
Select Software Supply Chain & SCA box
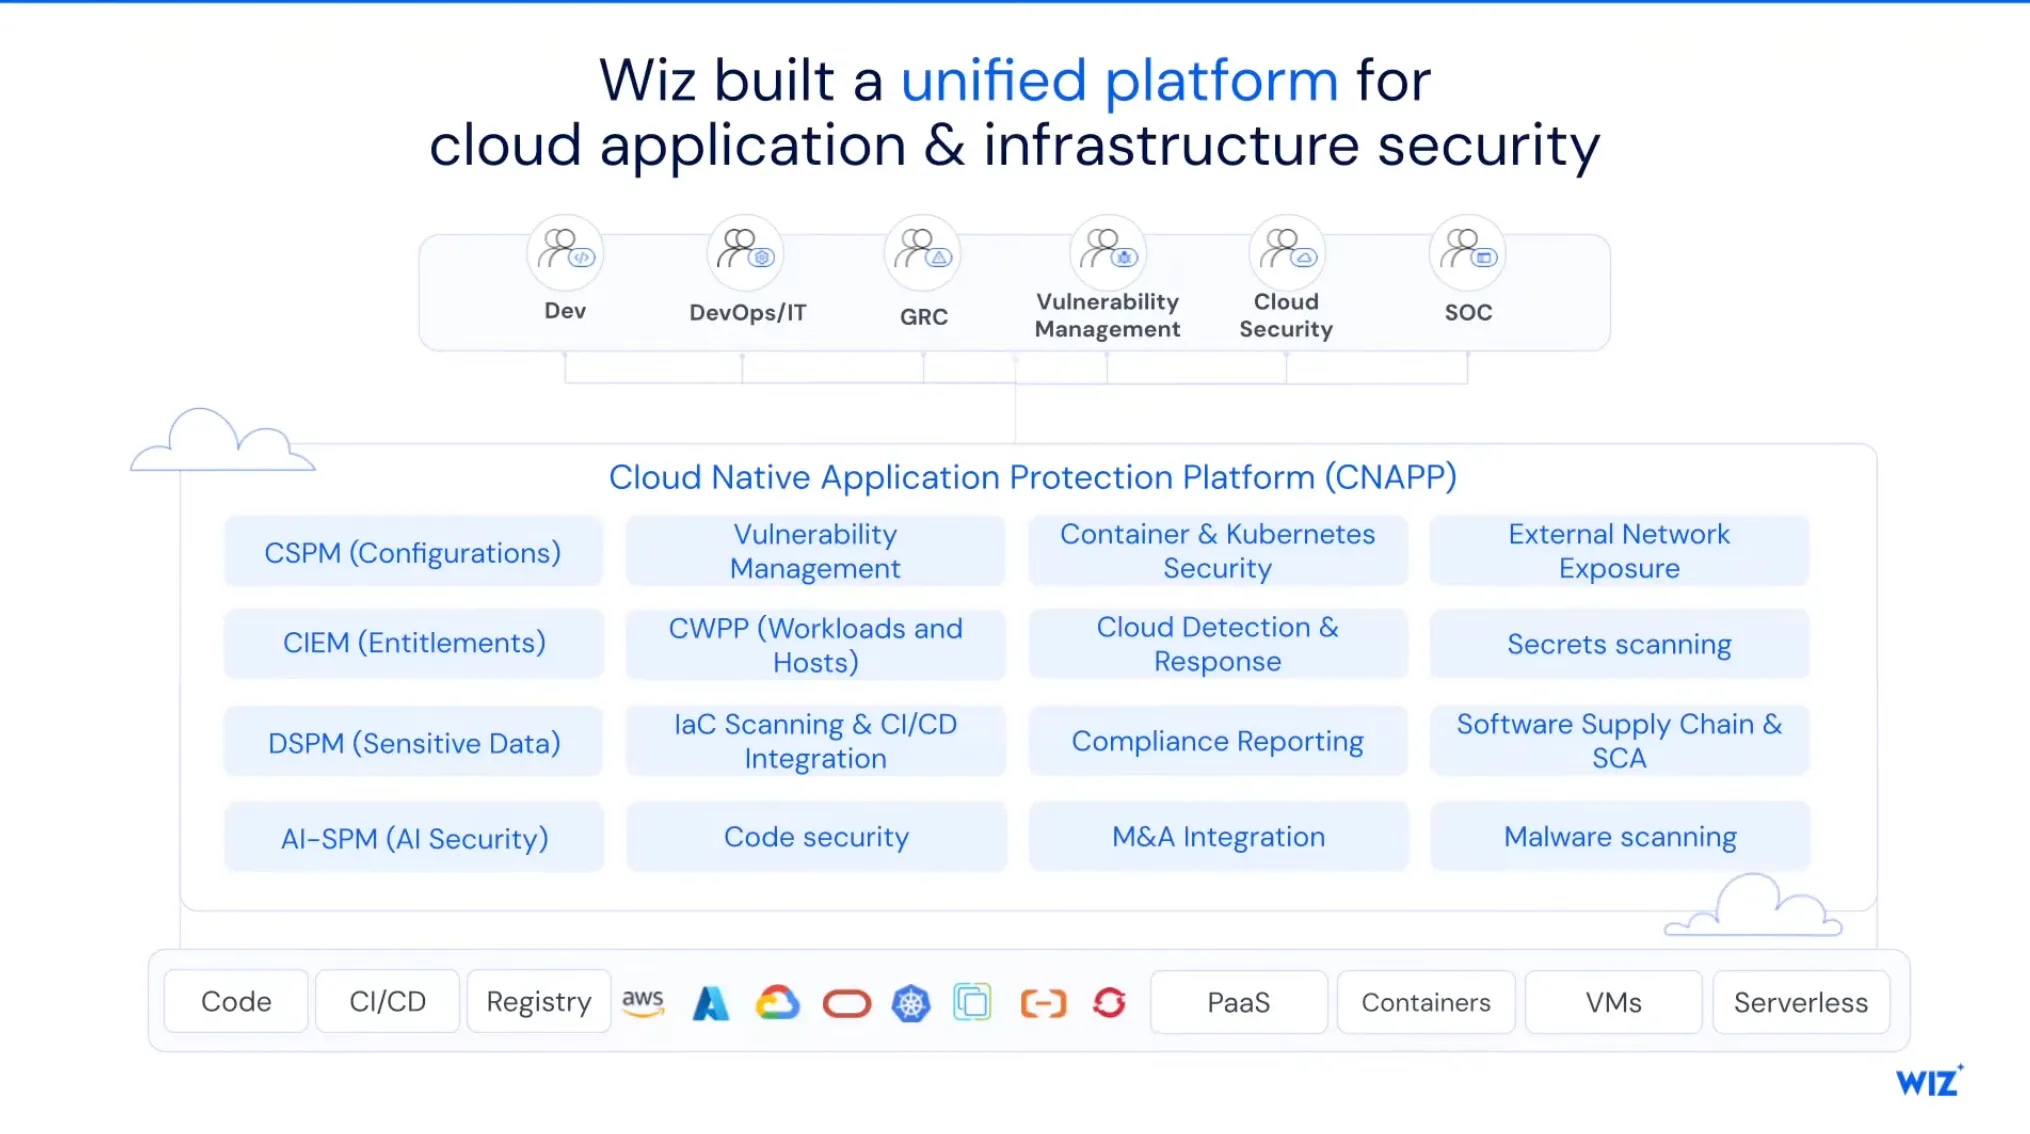point(1619,741)
